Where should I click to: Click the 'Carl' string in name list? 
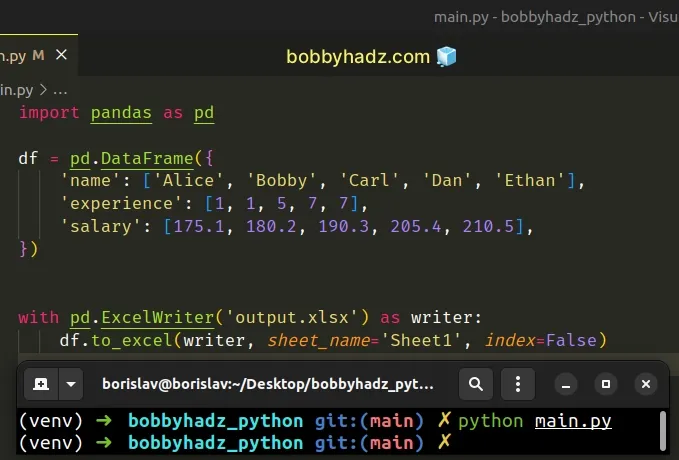369,181
